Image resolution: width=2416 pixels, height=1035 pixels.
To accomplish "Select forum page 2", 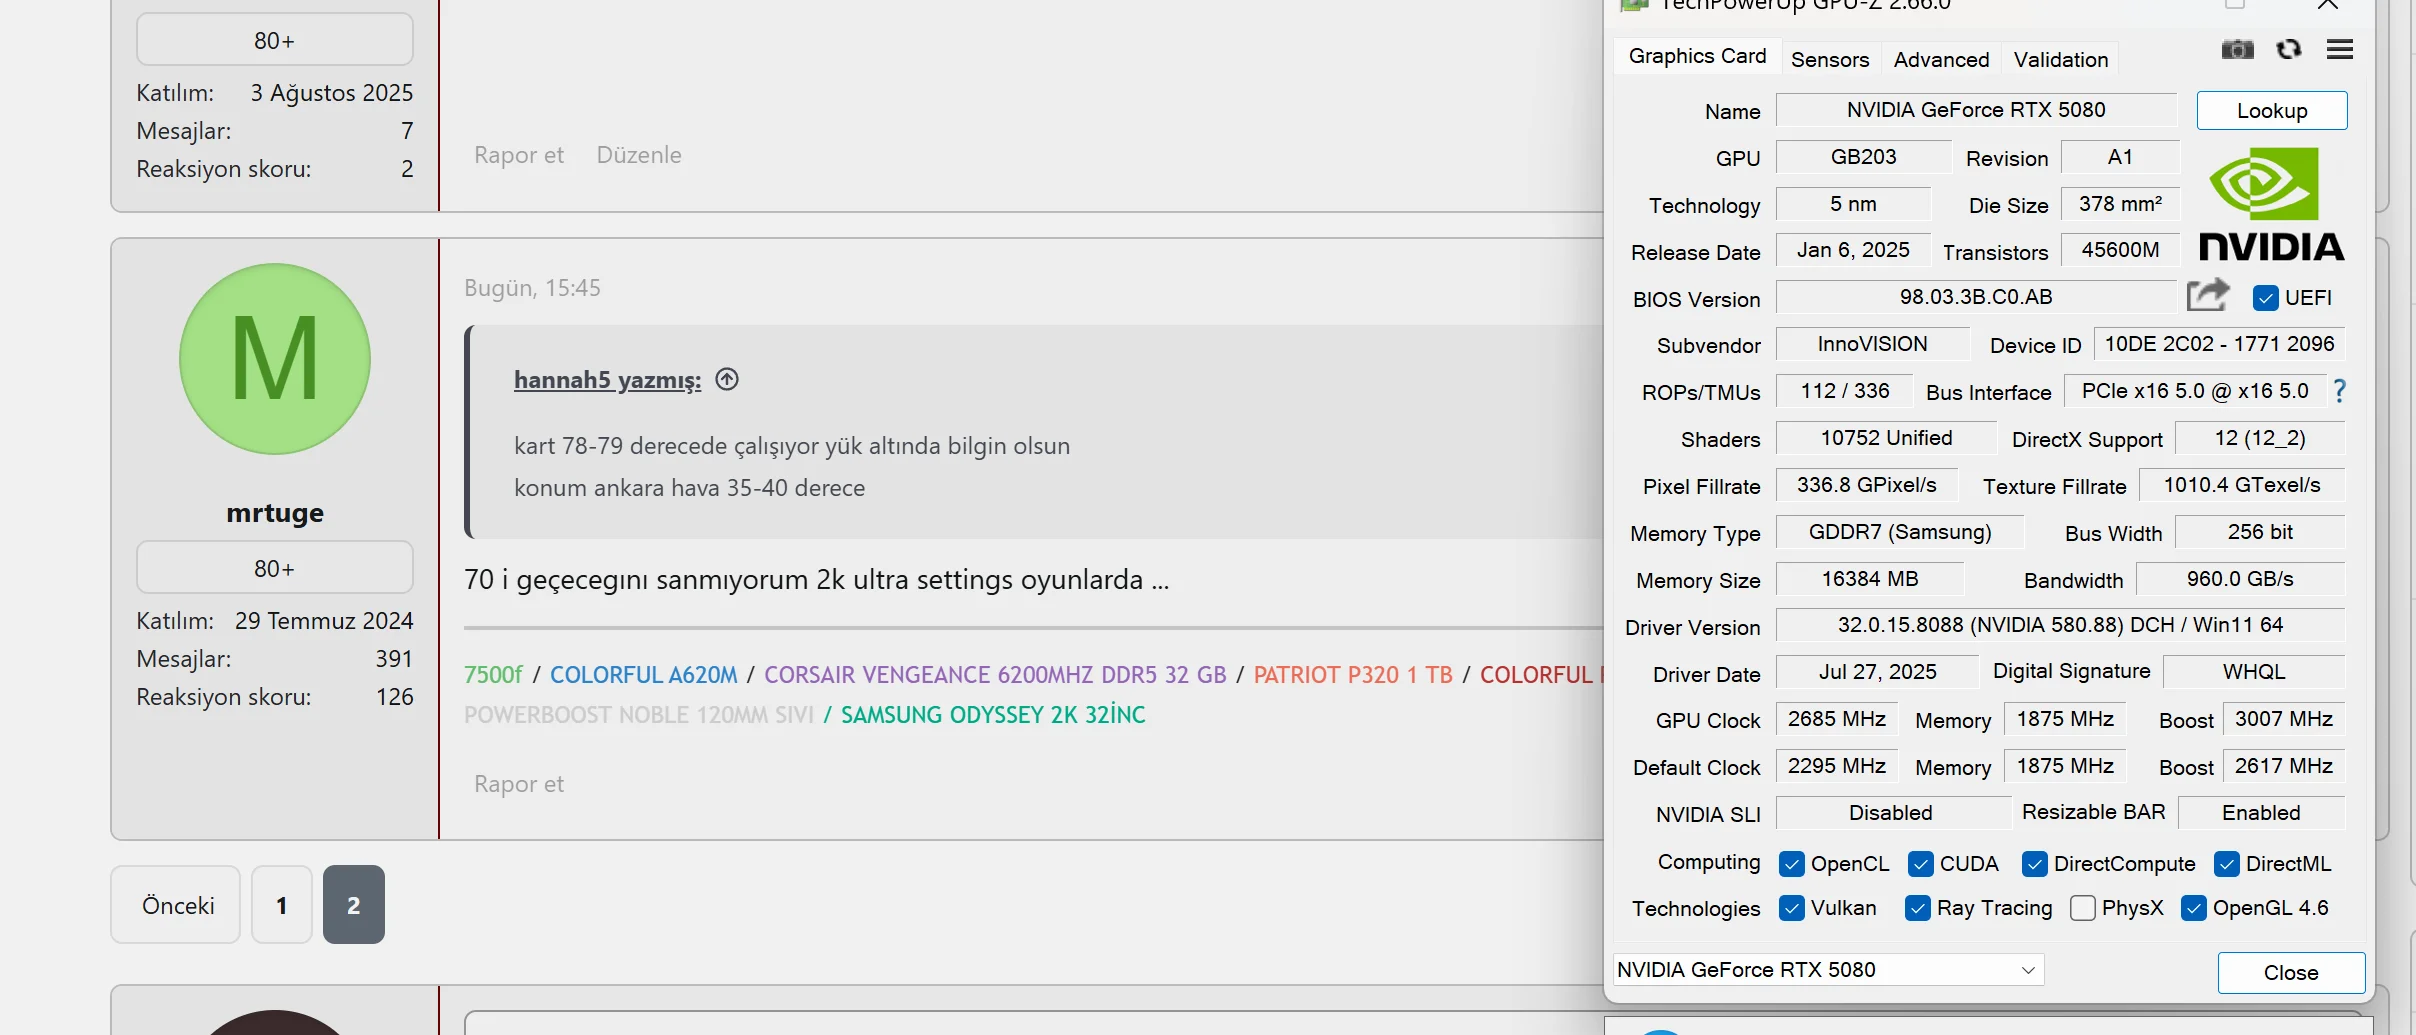I will tap(354, 905).
